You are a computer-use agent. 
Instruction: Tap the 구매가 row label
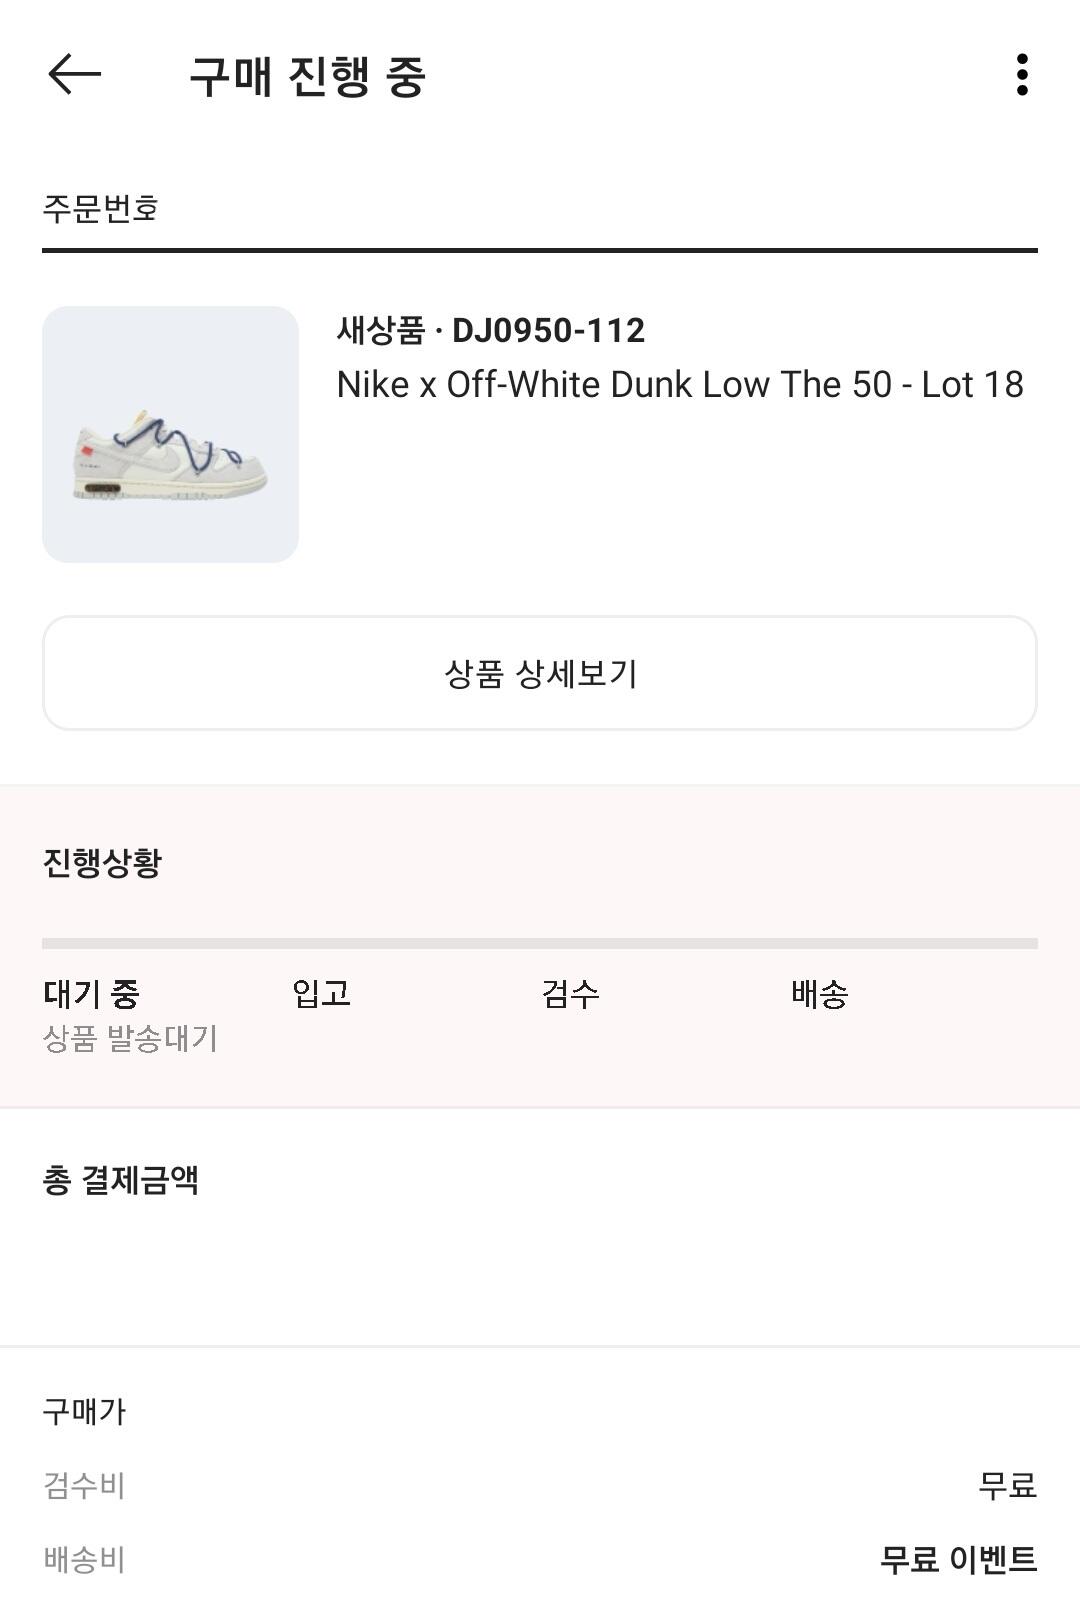(84, 1411)
